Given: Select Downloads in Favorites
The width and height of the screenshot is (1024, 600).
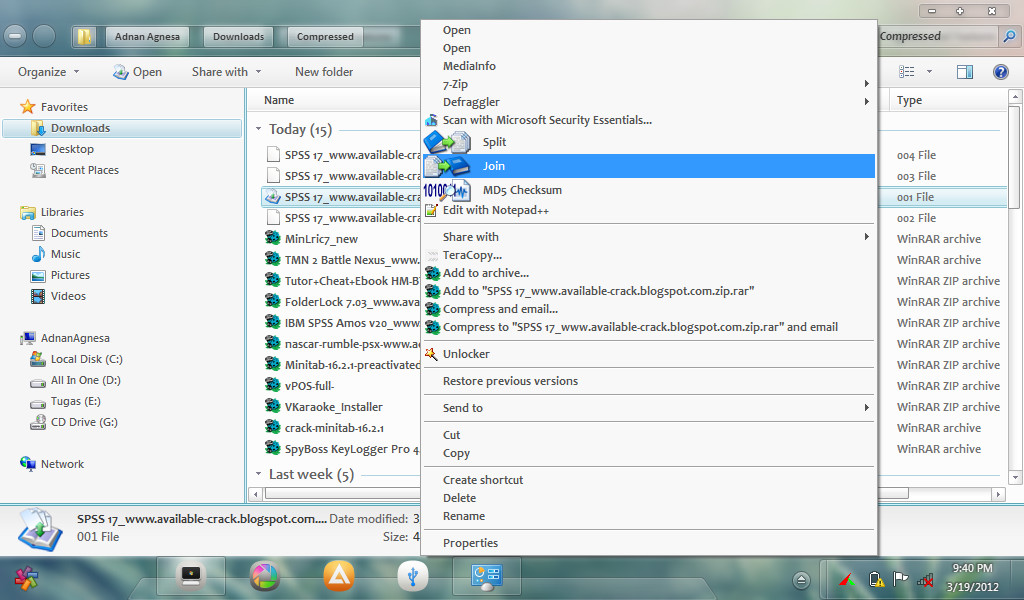Looking at the screenshot, I should tap(122, 128).
